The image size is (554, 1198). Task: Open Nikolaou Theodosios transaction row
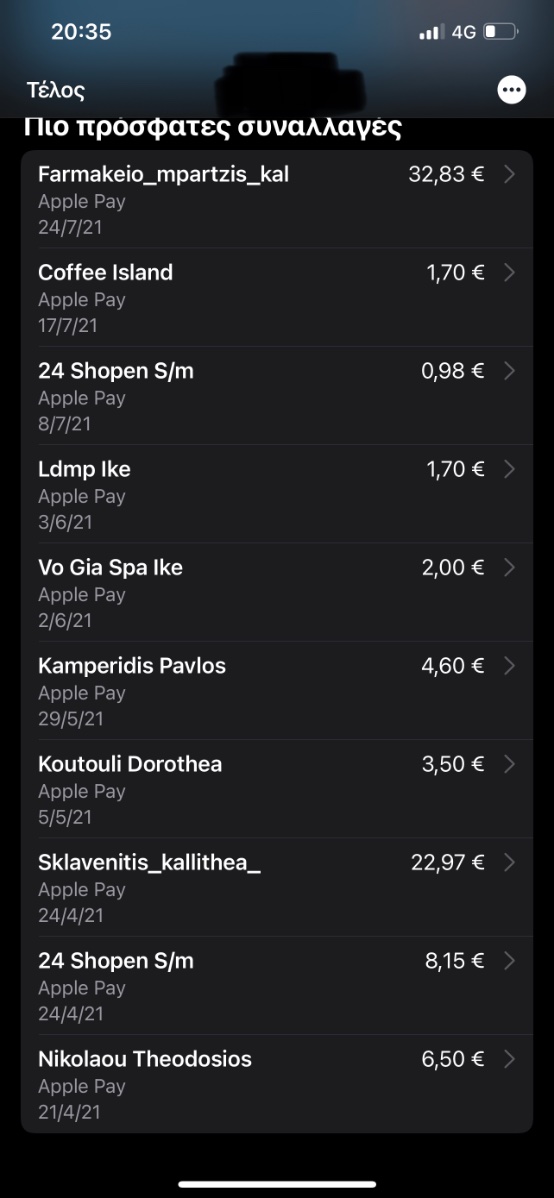[277, 1083]
